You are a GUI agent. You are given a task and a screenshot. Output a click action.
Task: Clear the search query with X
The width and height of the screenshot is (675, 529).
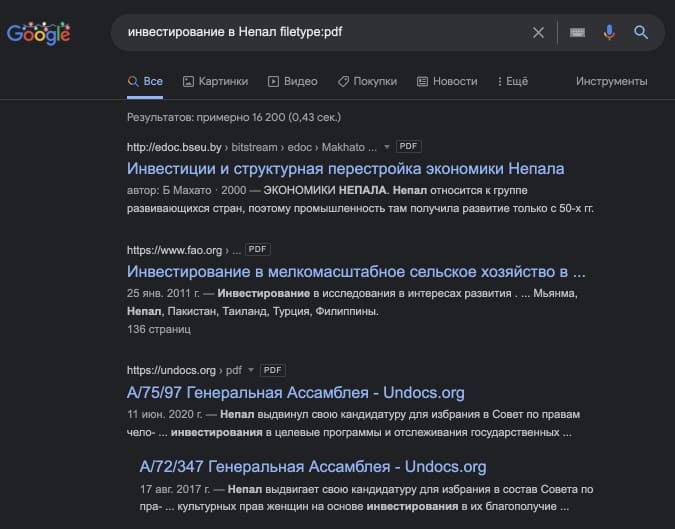[538, 33]
